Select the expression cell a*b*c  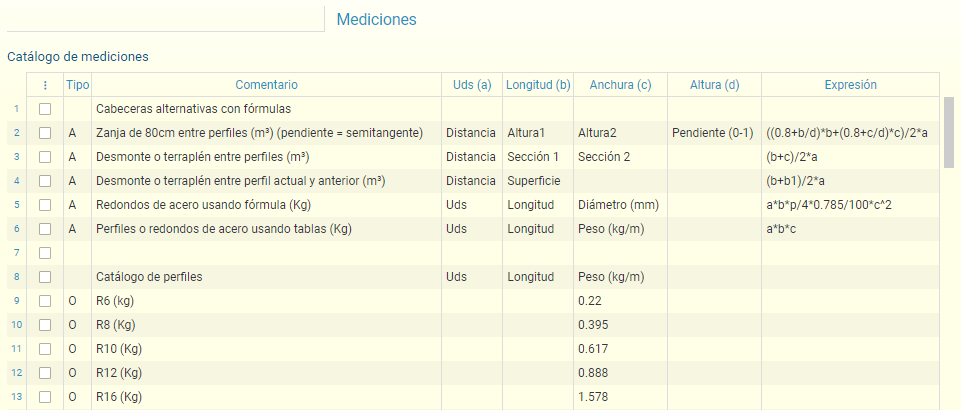(783, 229)
